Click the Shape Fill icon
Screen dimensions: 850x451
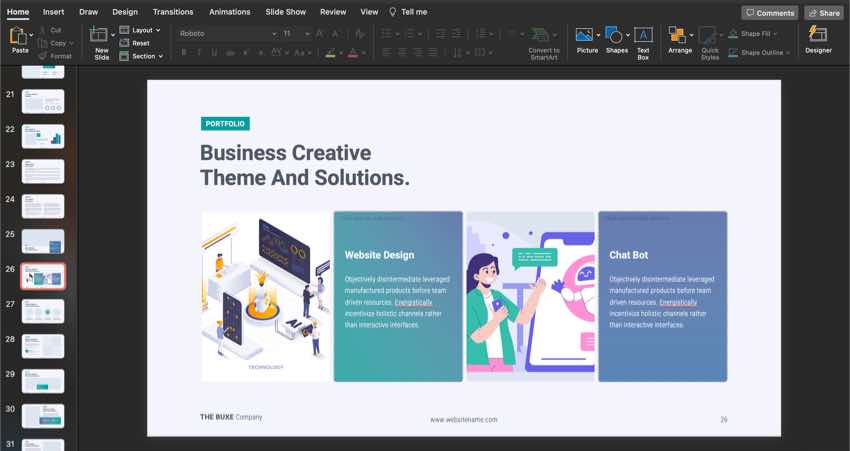(x=733, y=34)
